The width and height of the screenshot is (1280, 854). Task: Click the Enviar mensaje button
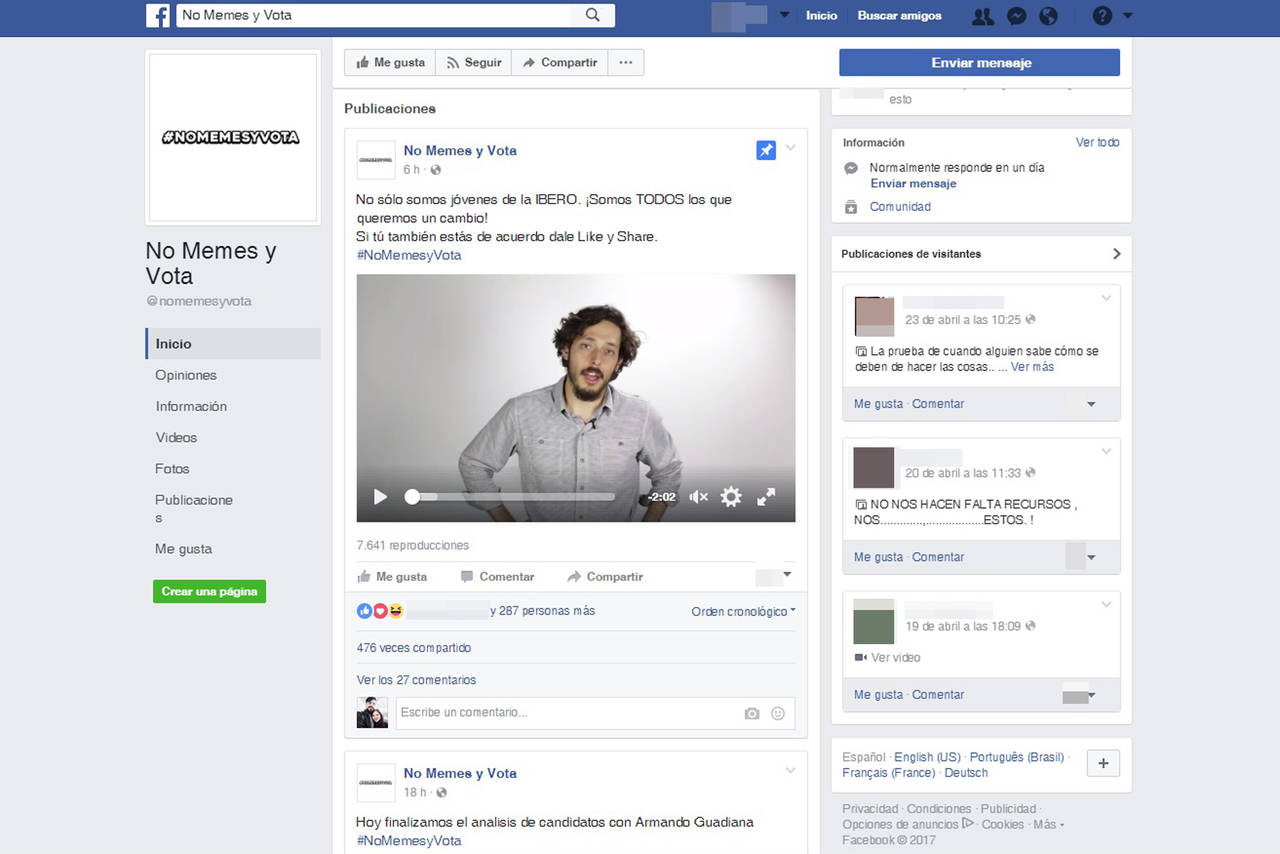coord(979,63)
